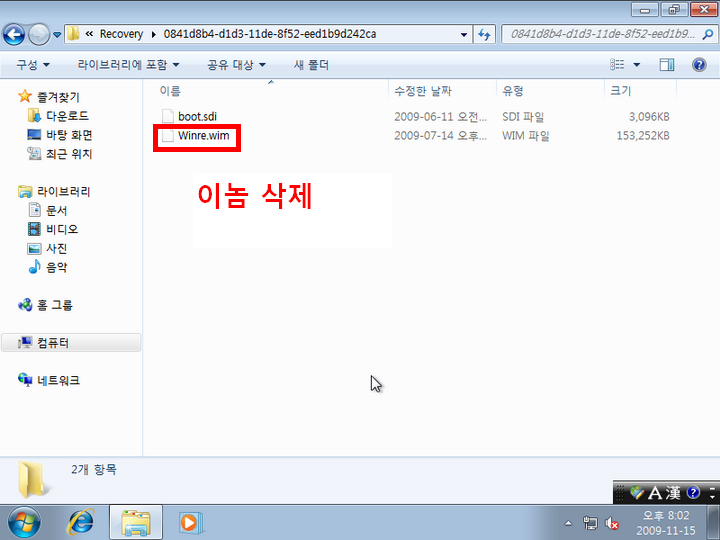720x540 pixels.
Task: Show hidden tray icons arrow
Action: pyautogui.click(x=568, y=523)
